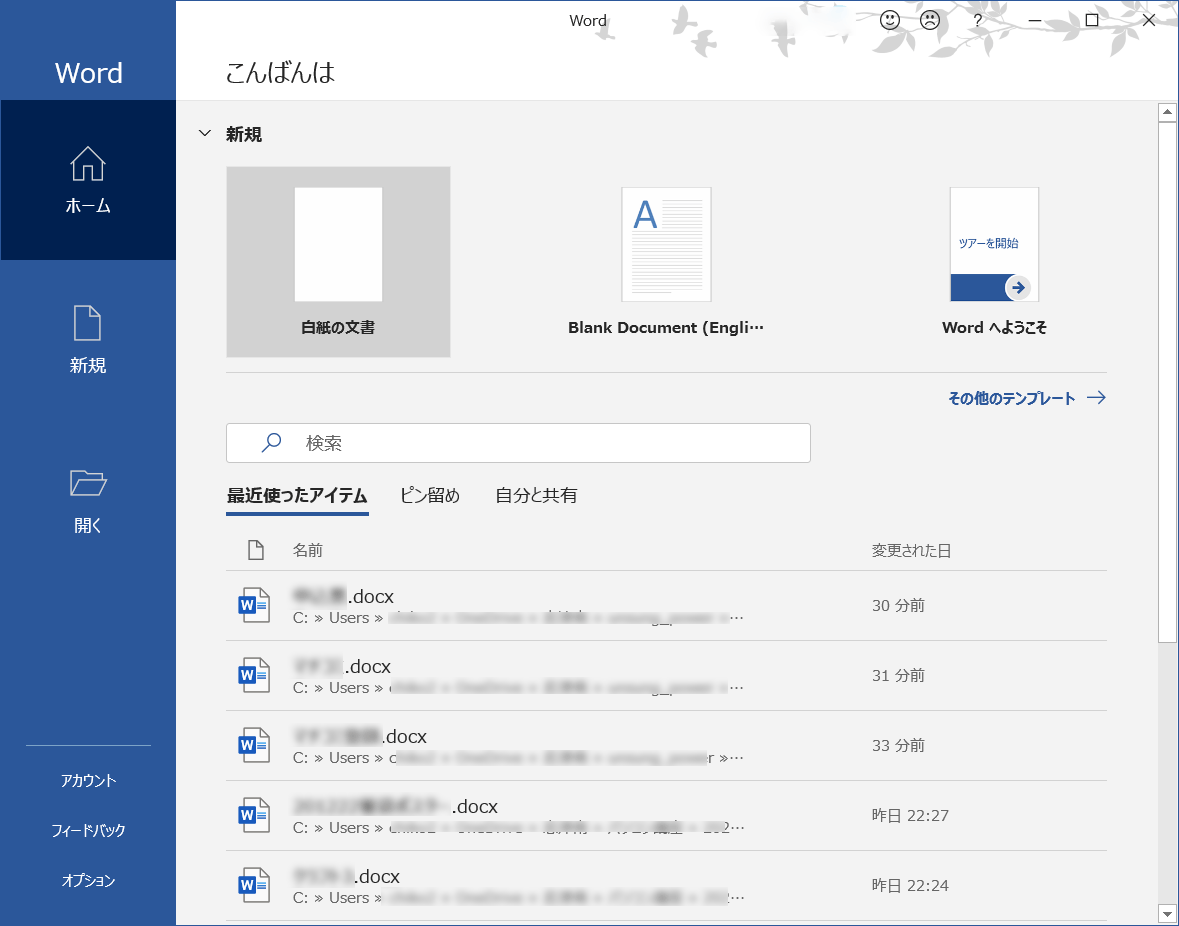Click Word file icon of 昨日 22:24 row
The width and height of the screenshot is (1179, 926).
click(x=254, y=885)
